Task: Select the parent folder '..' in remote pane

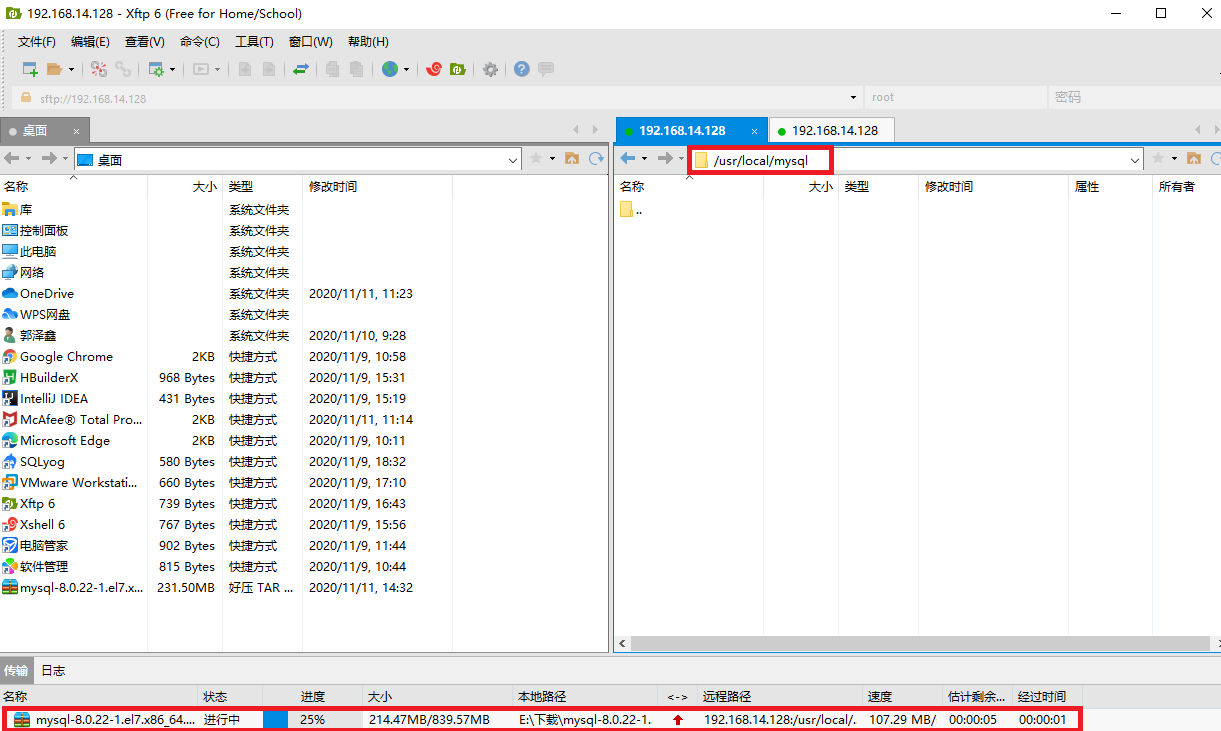Action: click(x=632, y=210)
